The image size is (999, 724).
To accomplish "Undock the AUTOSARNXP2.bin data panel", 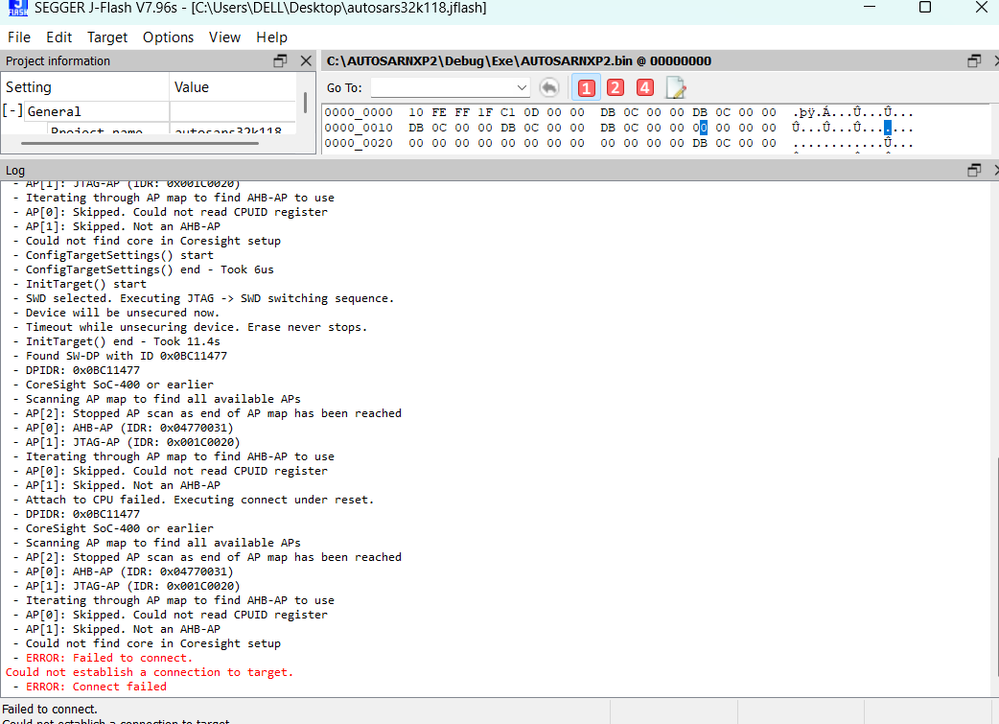I will point(974,61).
